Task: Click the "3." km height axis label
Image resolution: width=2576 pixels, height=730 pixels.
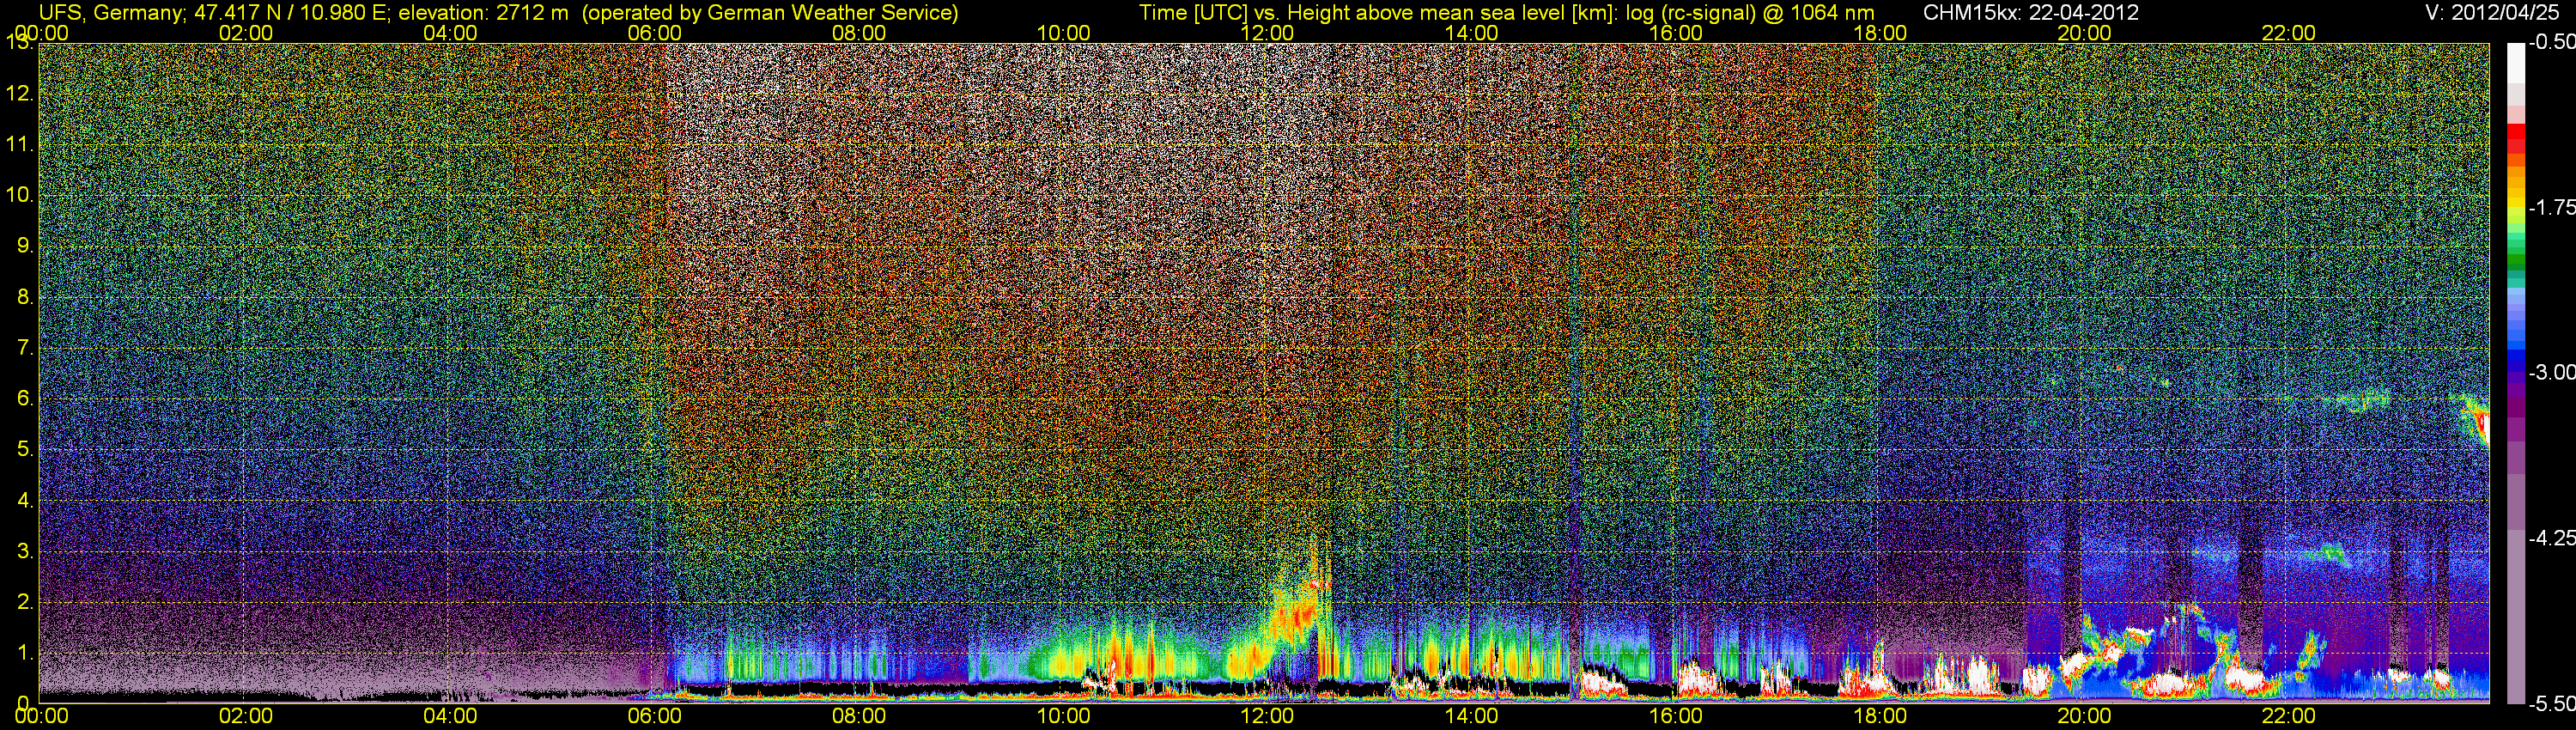Action: [x=25, y=551]
